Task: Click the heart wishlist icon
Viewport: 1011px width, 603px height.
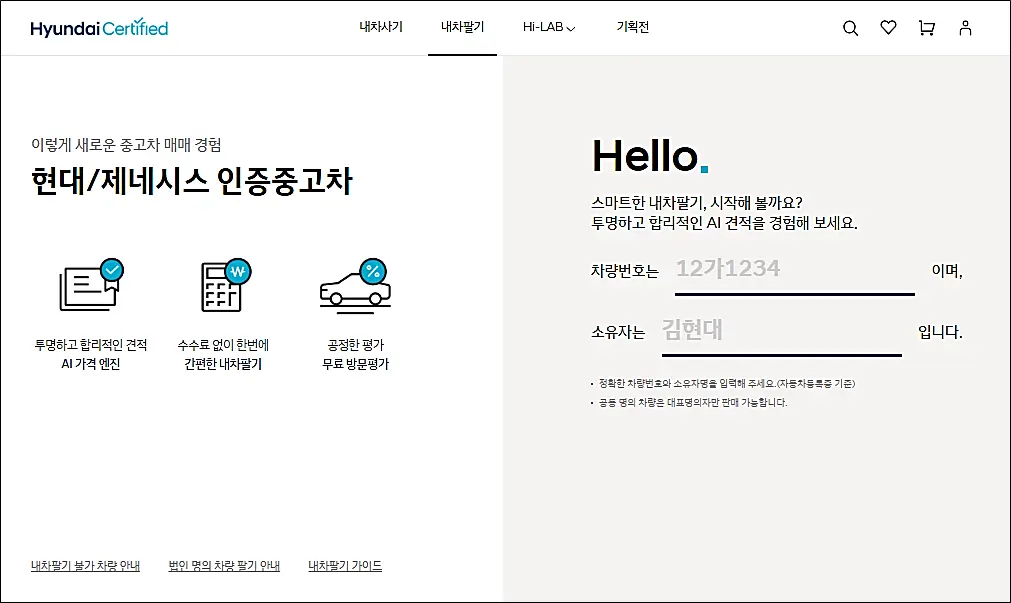Action: (x=887, y=28)
